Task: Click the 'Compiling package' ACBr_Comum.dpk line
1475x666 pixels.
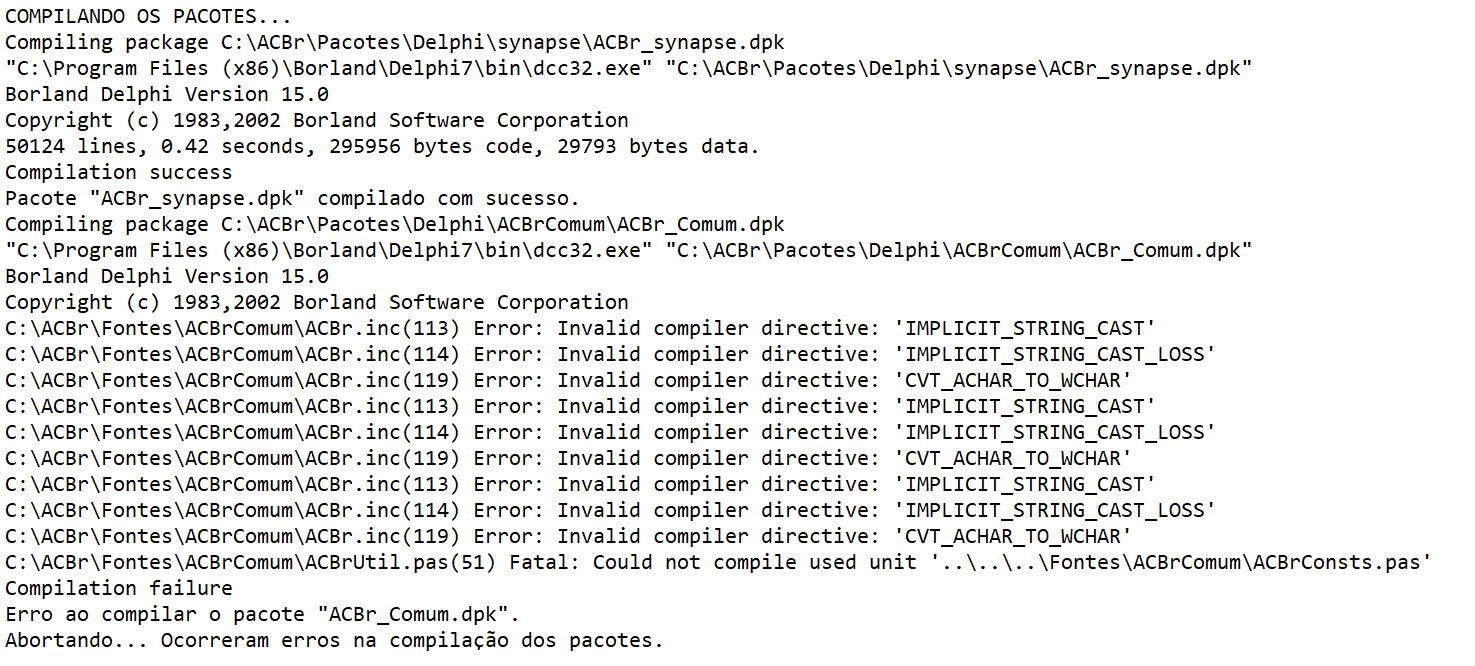Action: pyautogui.click(x=395, y=225)
